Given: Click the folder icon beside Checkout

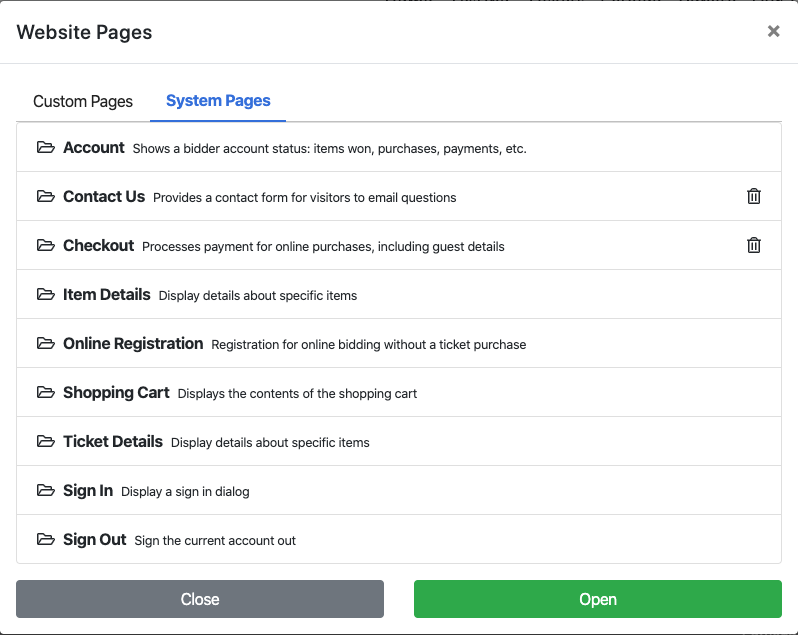Looking at the screenshot, I should click(x=45, y=246).
